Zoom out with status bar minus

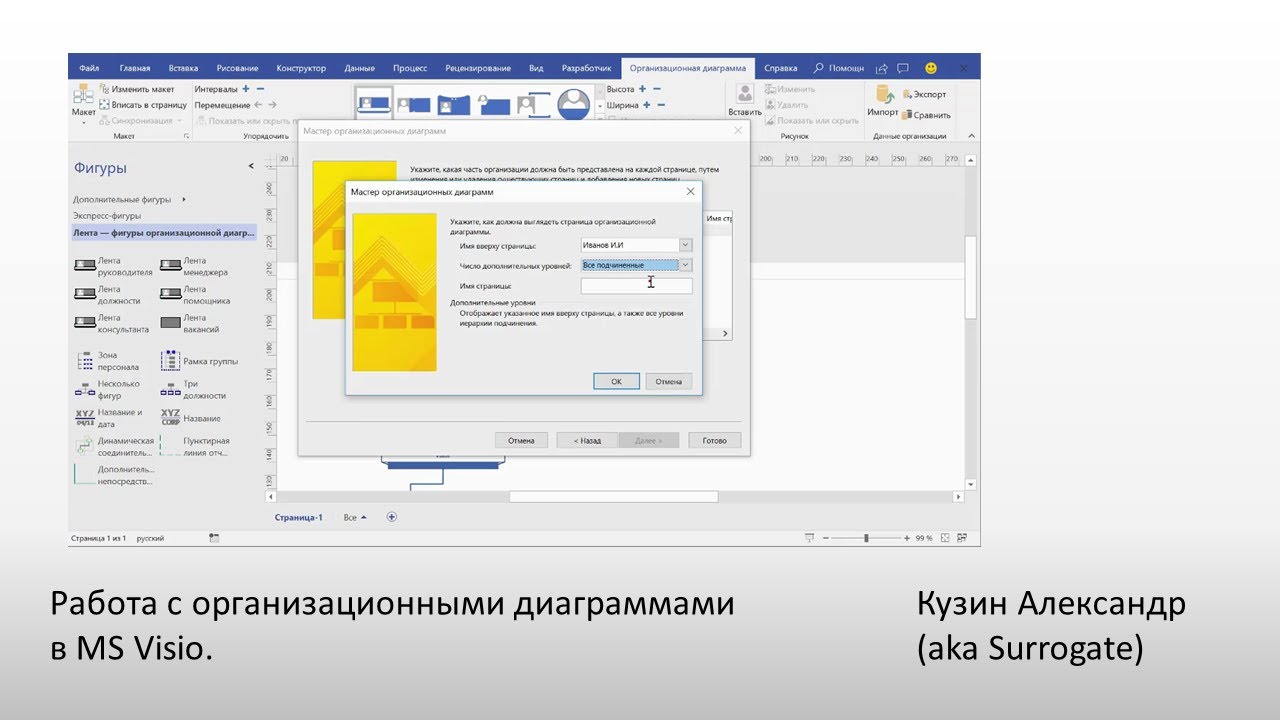tap(824, 538)
